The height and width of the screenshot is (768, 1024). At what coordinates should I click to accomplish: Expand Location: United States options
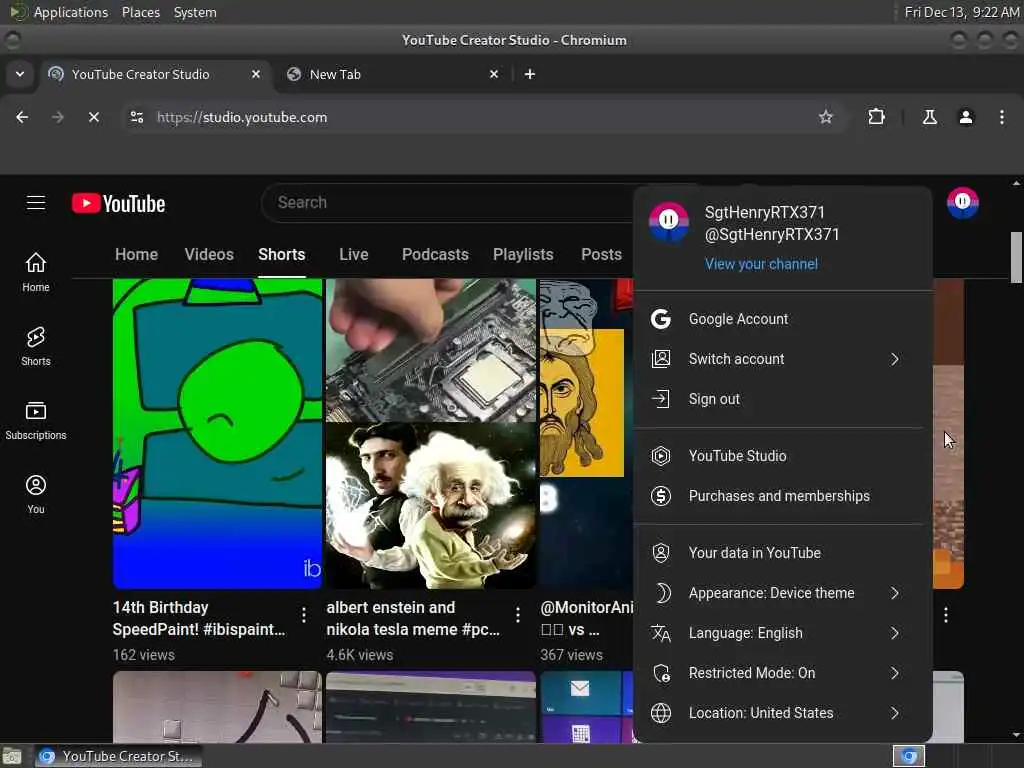pos(782,712)
